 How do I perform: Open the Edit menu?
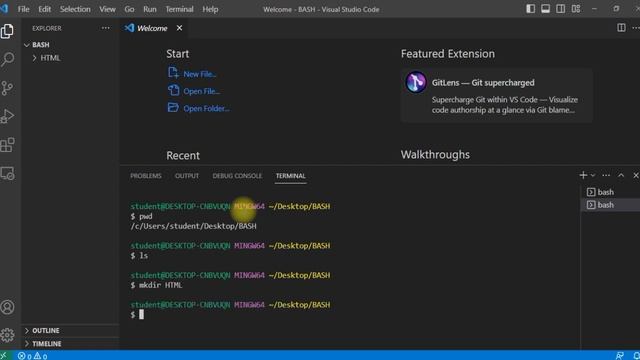[44, 9]
